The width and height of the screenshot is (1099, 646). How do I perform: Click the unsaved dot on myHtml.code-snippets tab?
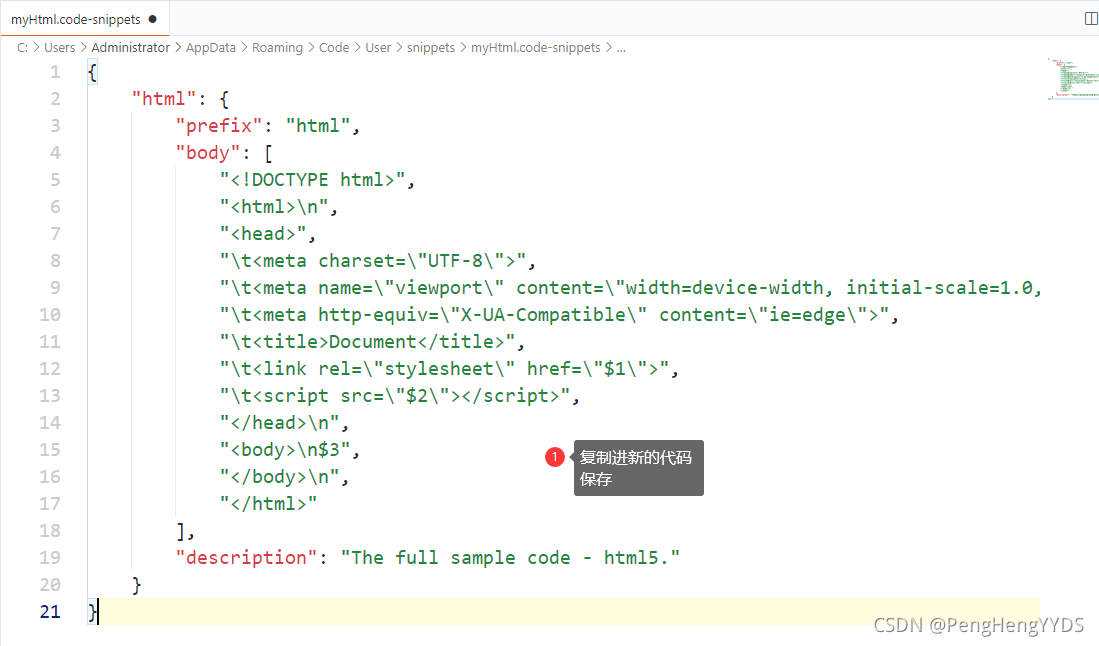coord(153,19)
